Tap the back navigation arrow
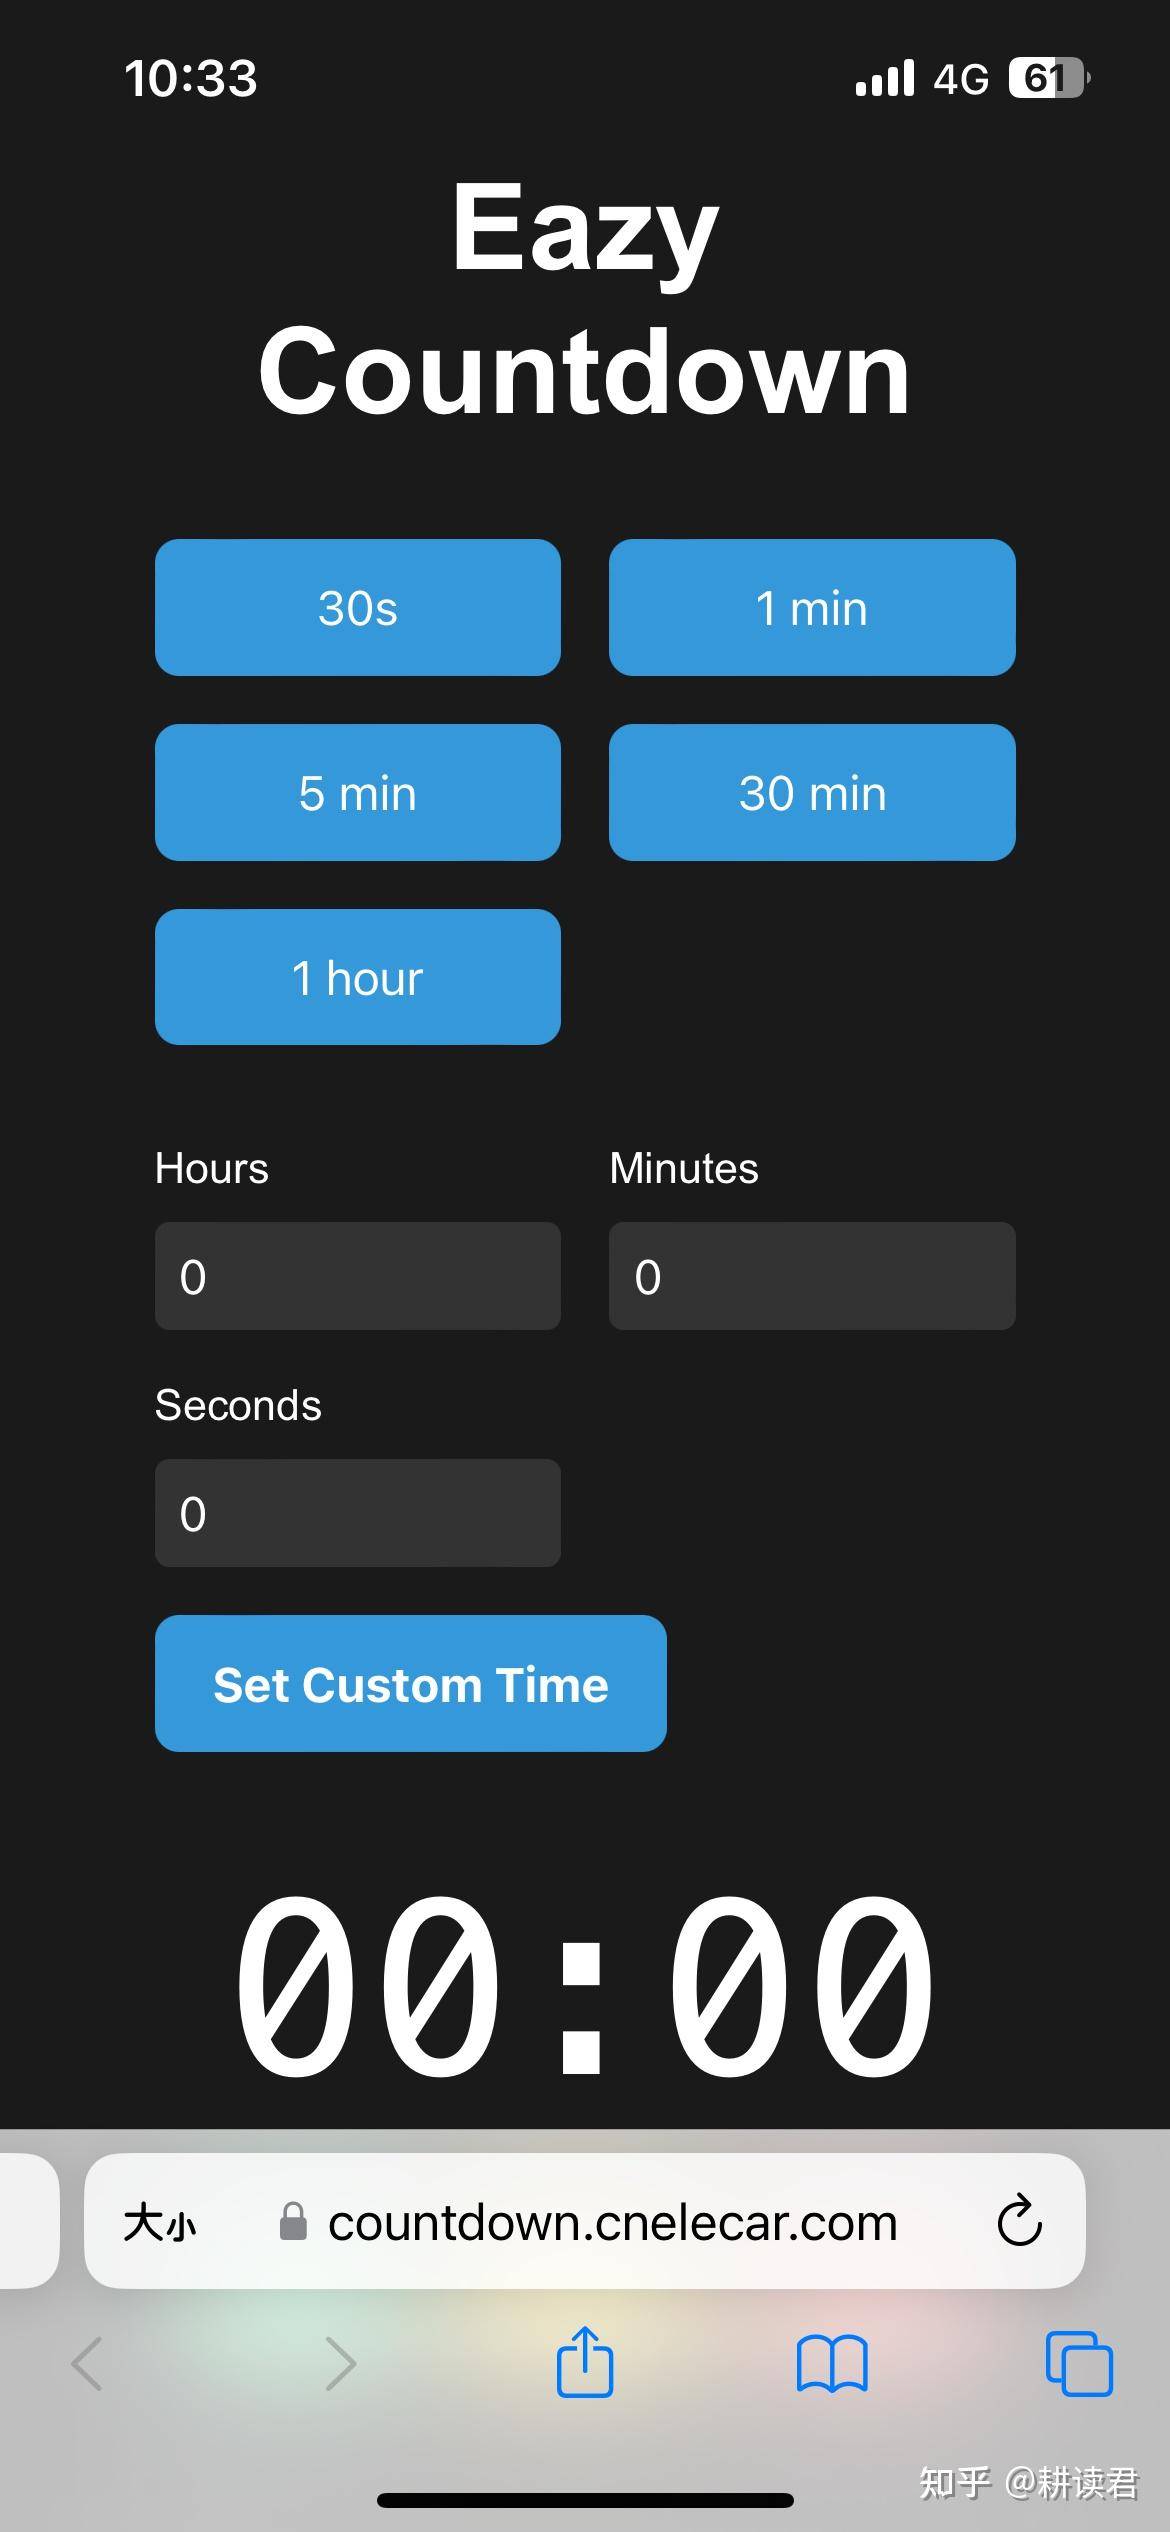The height and width of the screenshot is (2532, 1170). pos(87,2364)
